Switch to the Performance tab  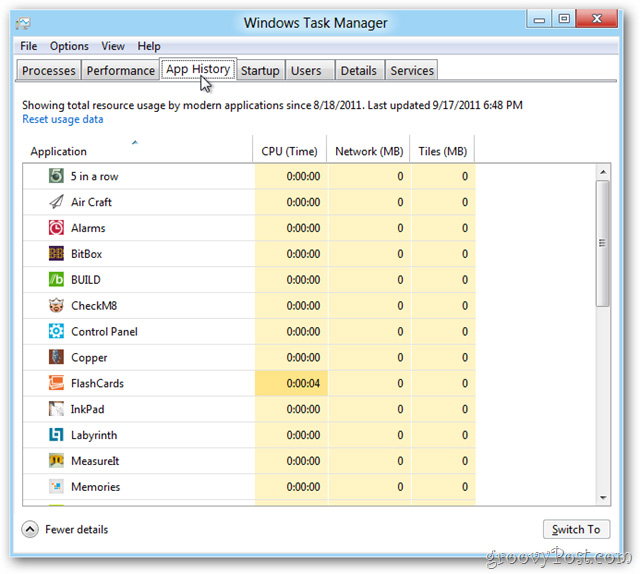120,71
